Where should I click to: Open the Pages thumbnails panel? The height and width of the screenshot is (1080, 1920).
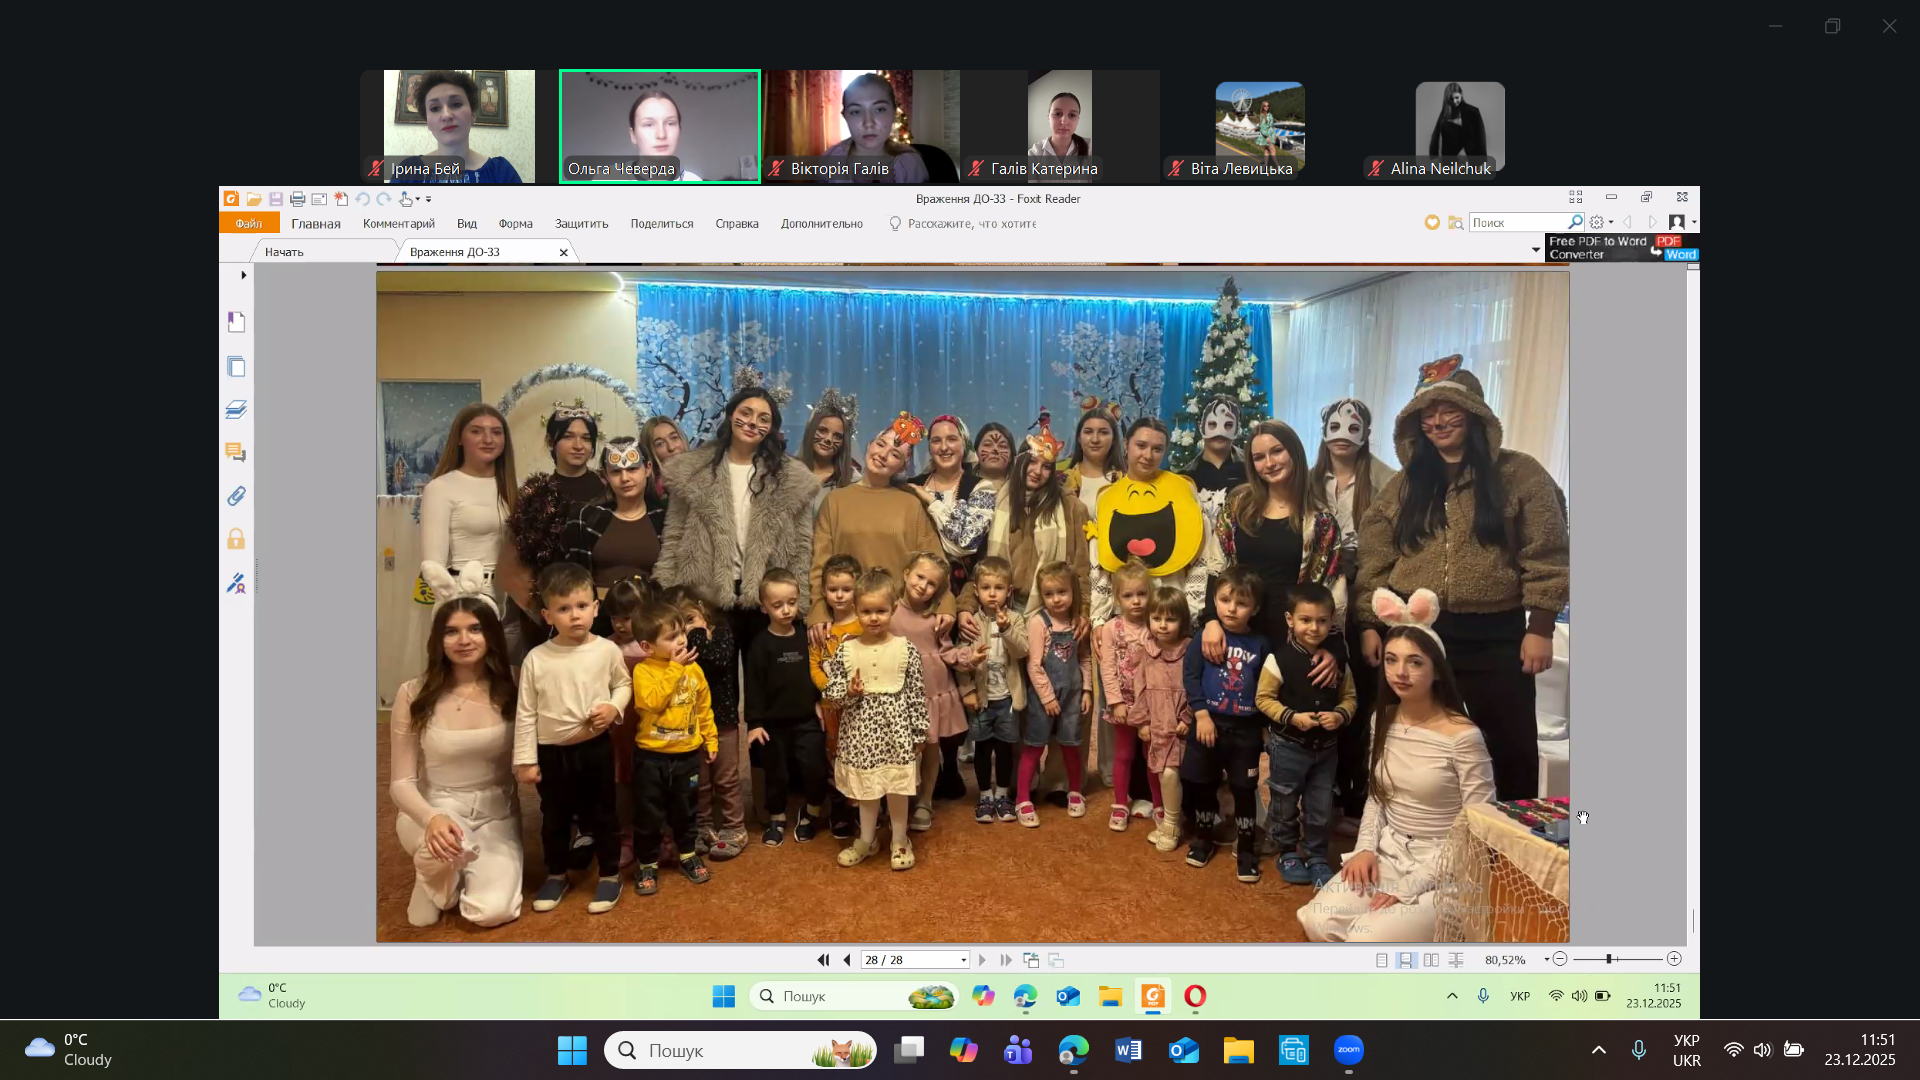(x=236, y=367)
